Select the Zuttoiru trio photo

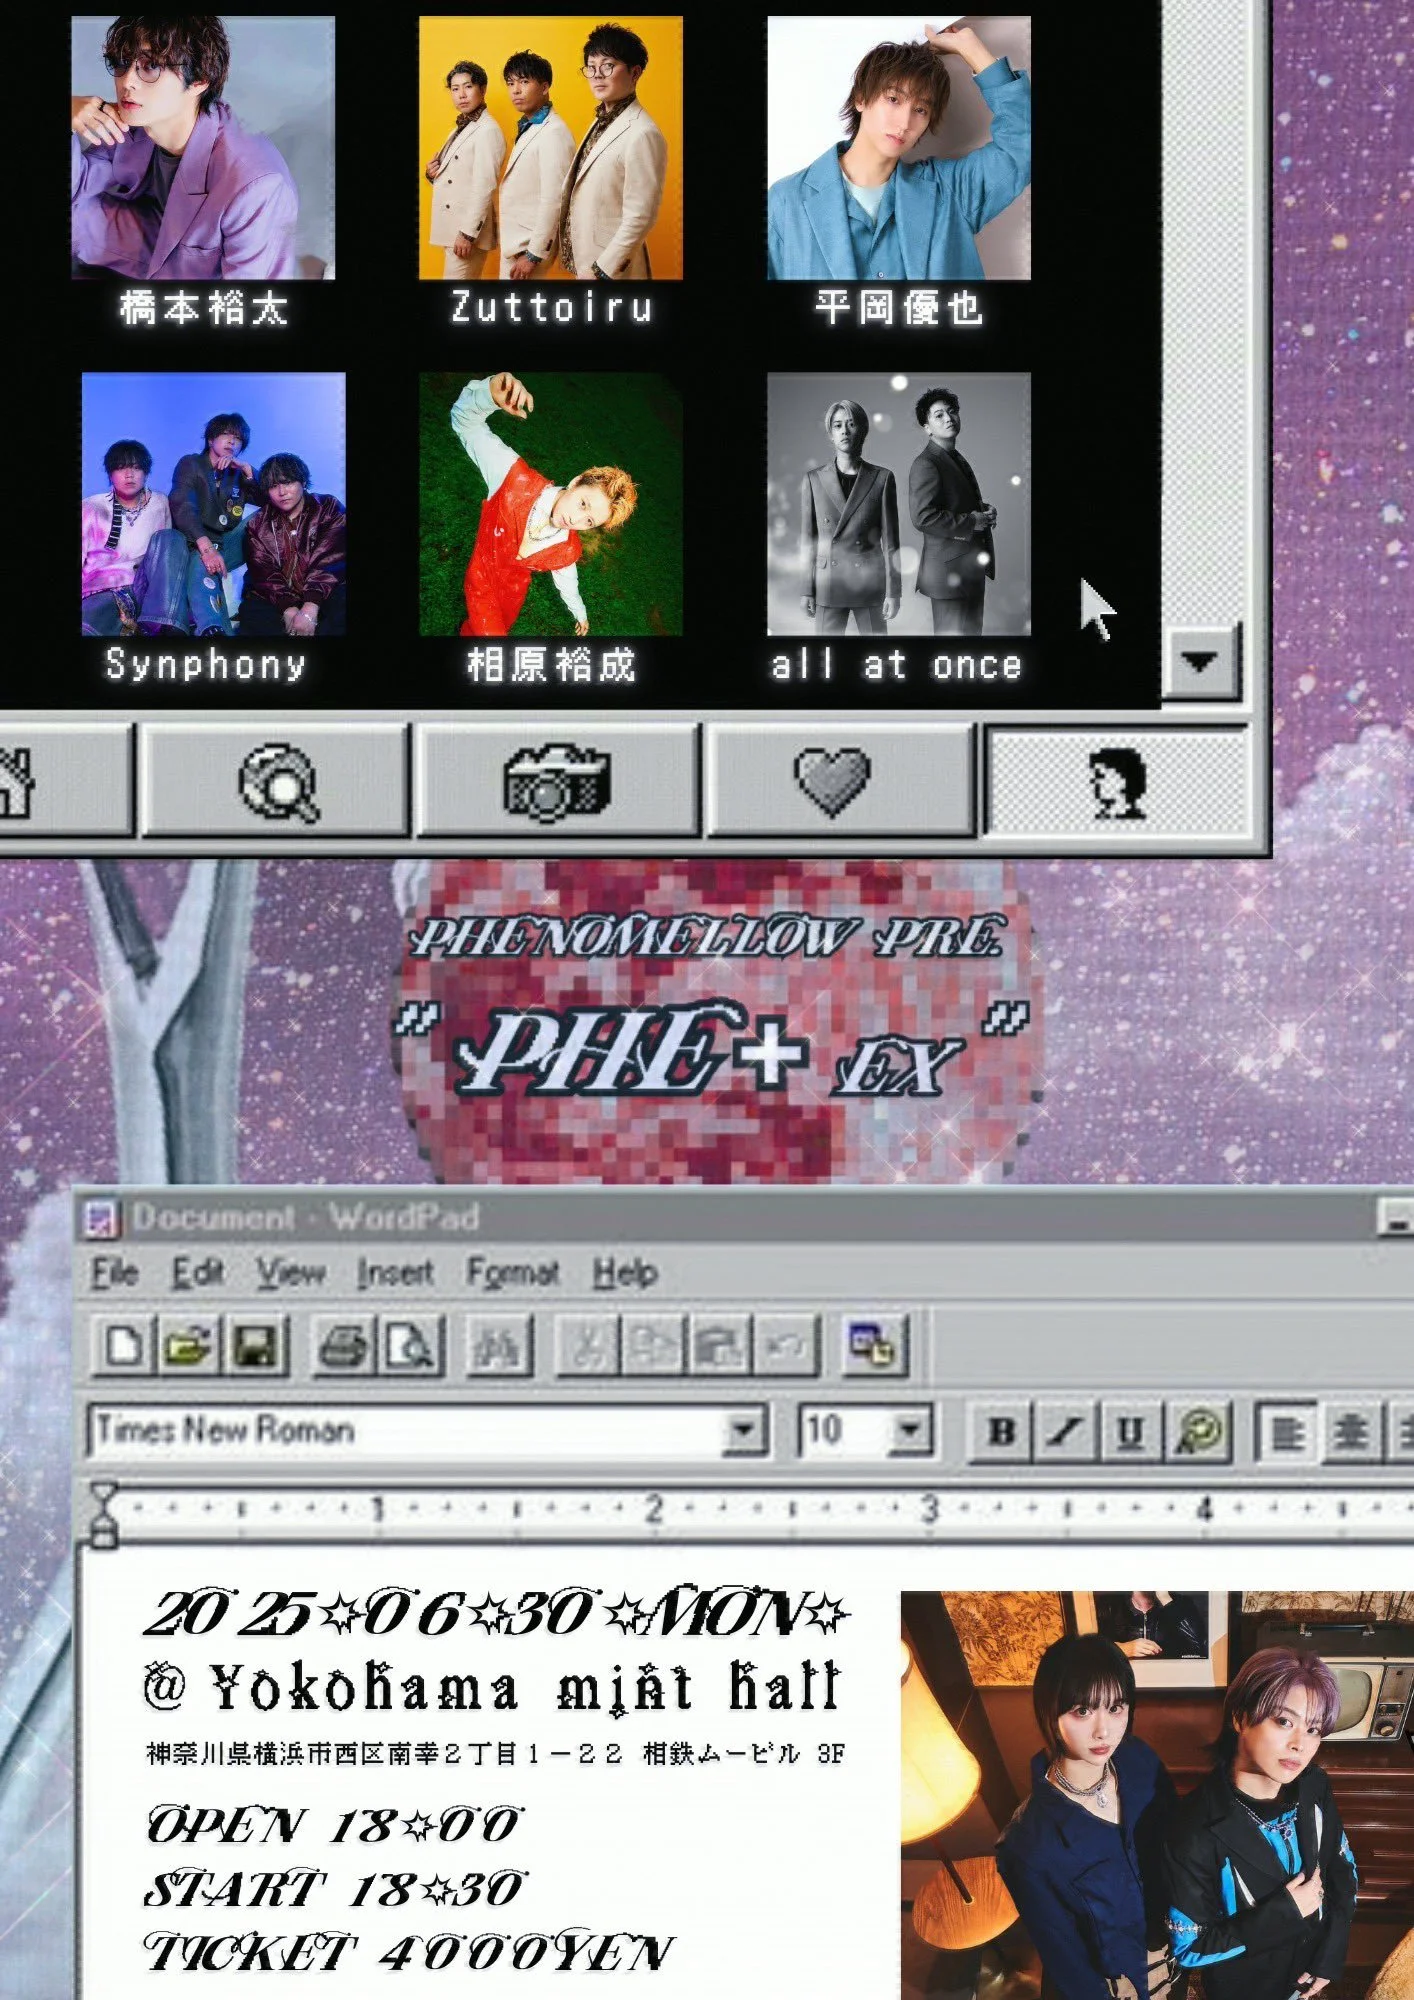(x=550, y=147)
